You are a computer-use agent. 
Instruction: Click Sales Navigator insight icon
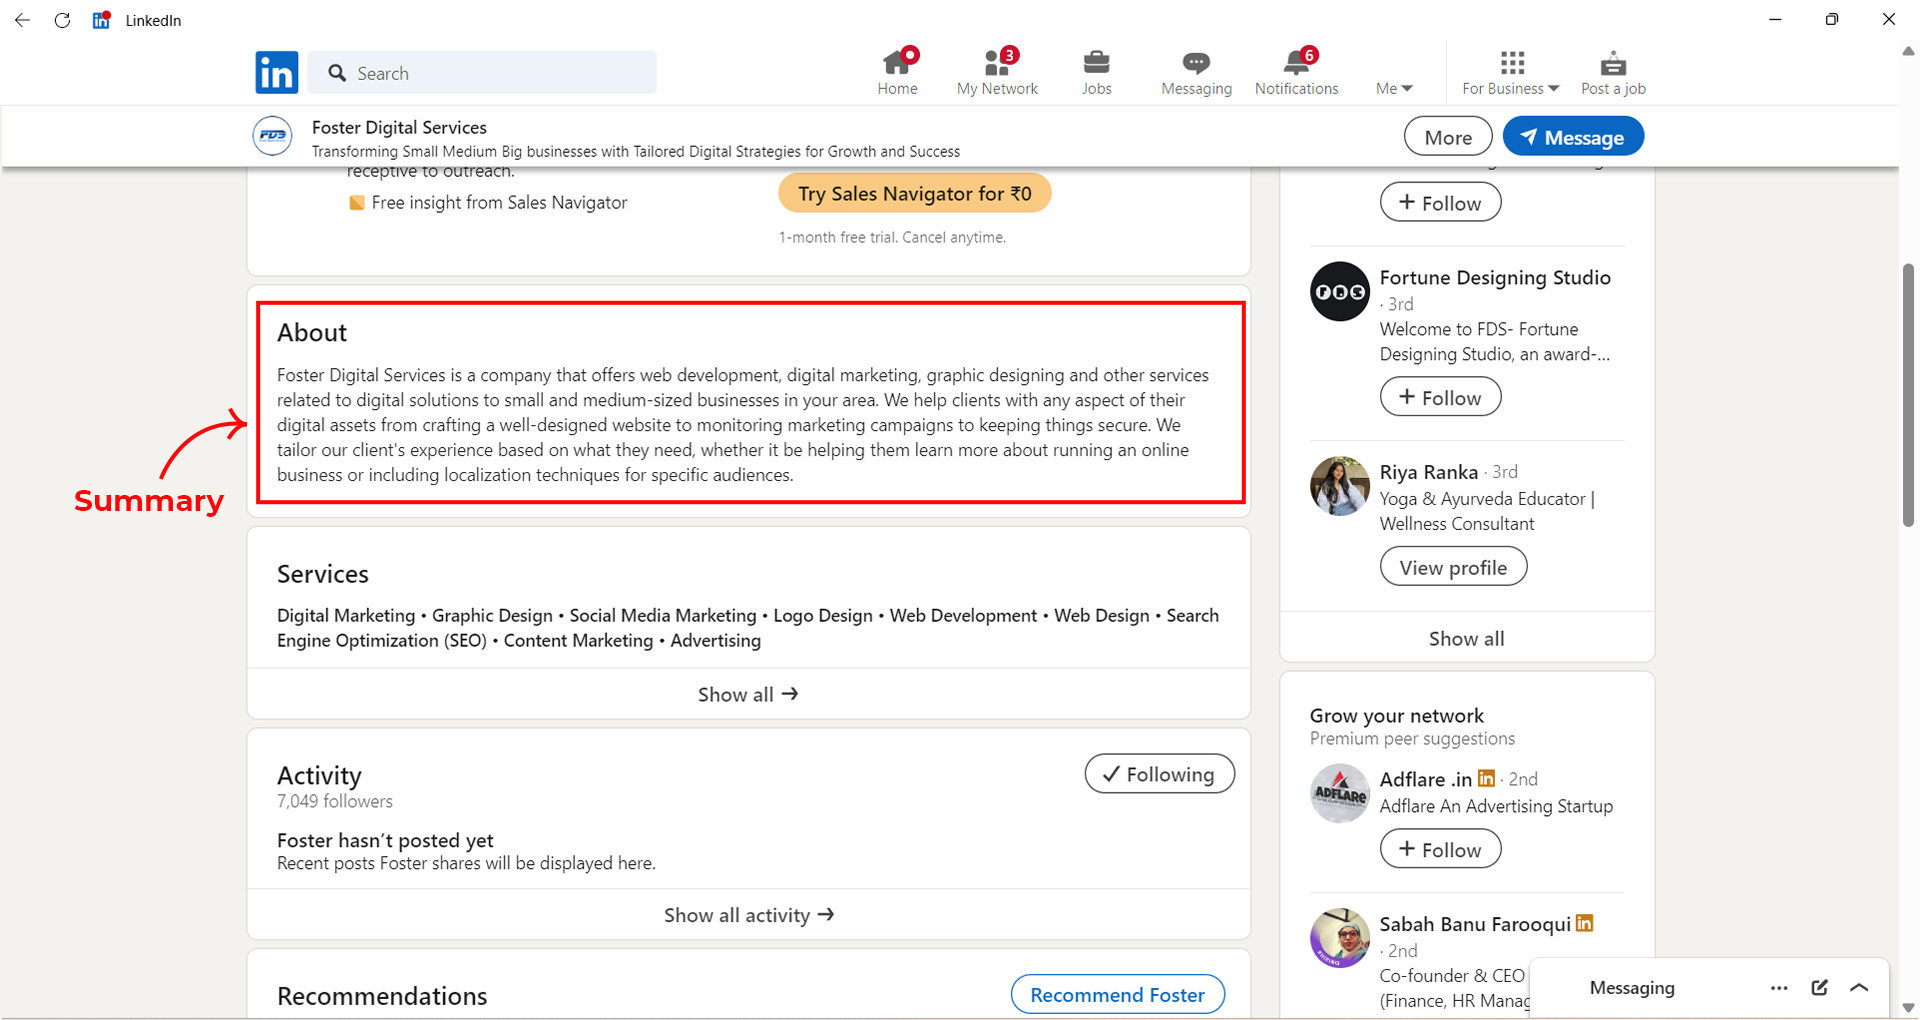[x=356, y=203]
